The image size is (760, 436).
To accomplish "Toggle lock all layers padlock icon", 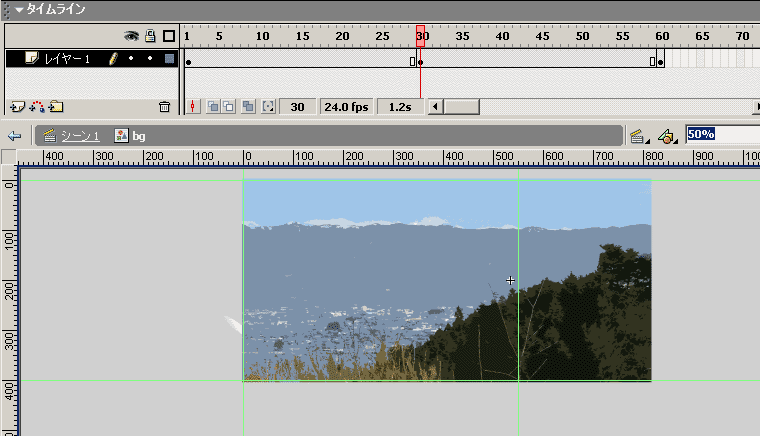I will coord(150,35).
